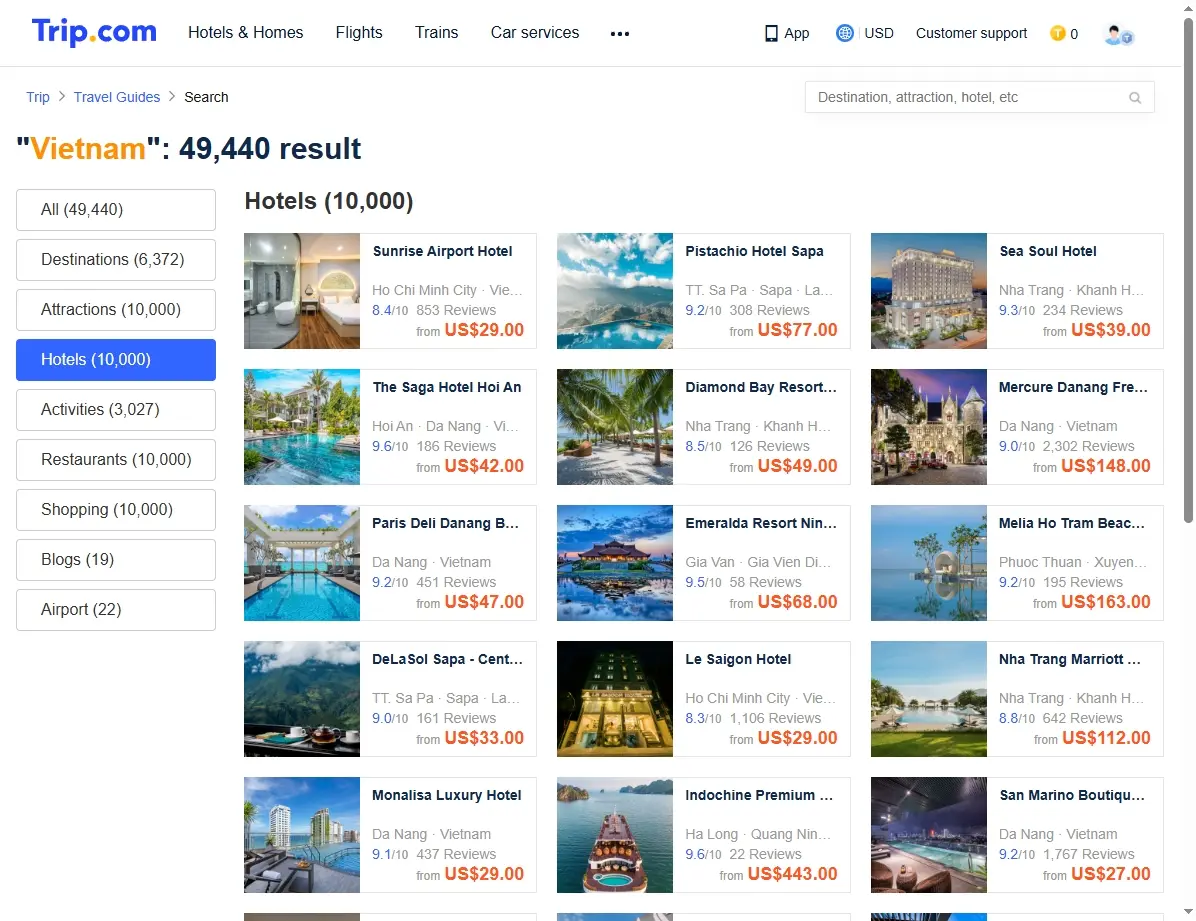The height and width of the screenshot is (921, 1196).
Task: Click Le Saigon Hotel 1,106 Reviews text
Action: (776, 718)
